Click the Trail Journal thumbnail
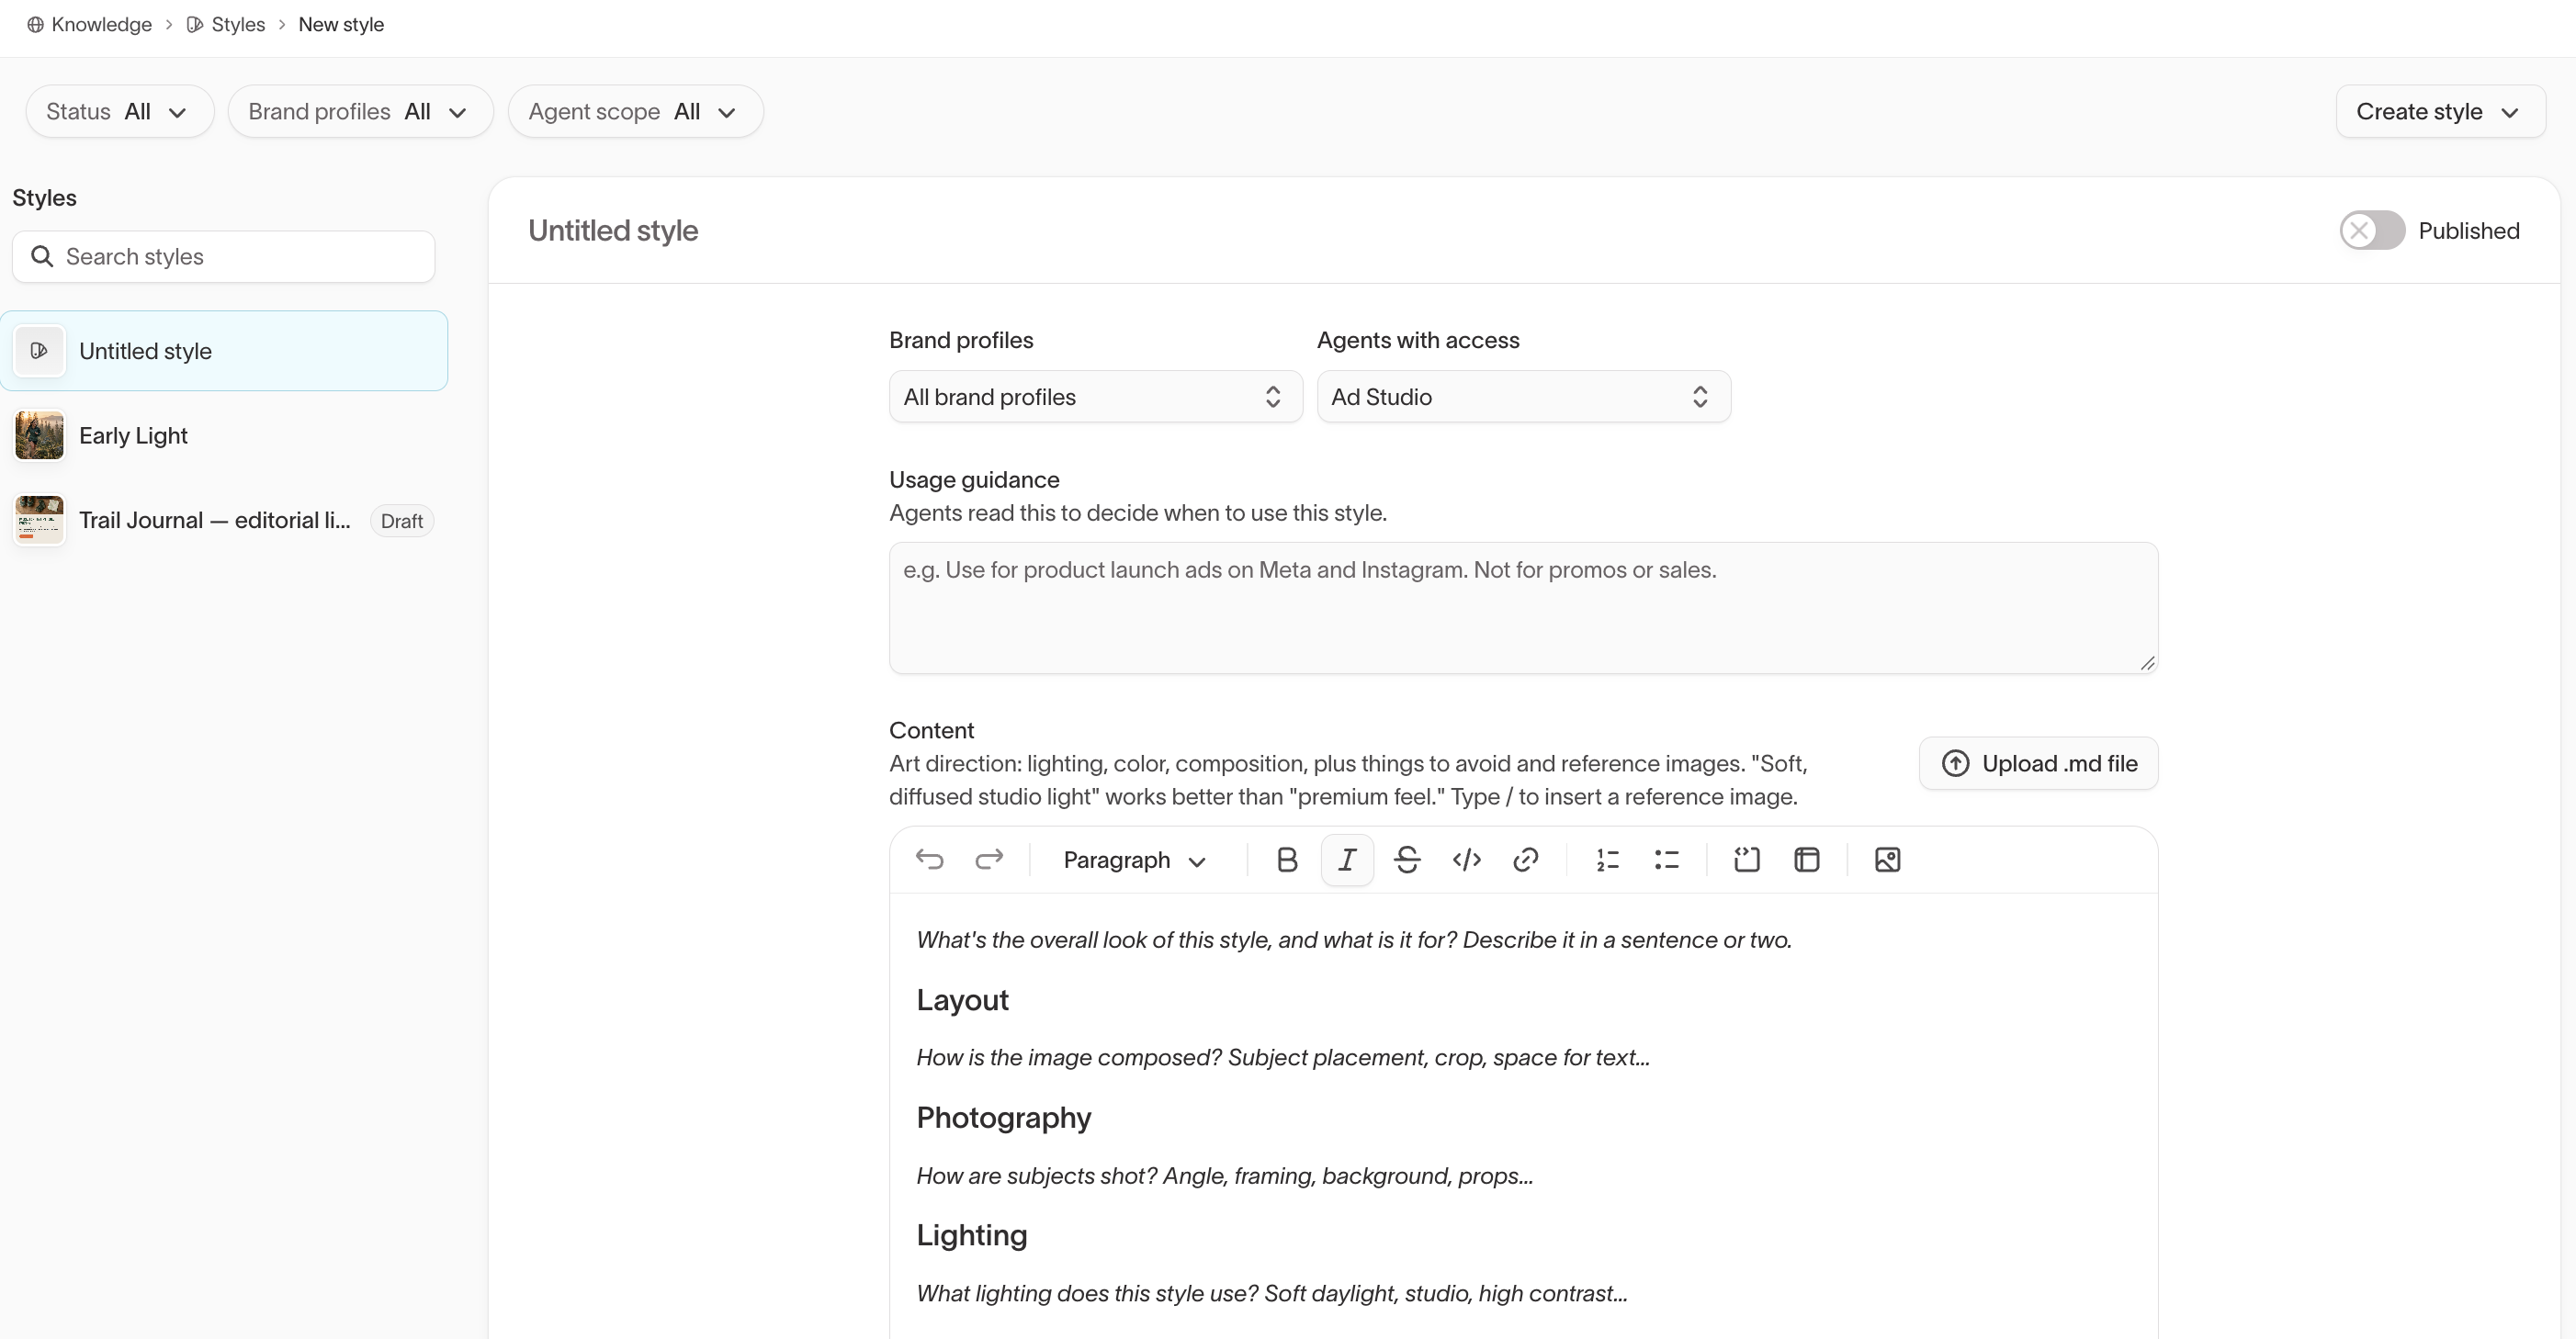 (x=39, y=520)
